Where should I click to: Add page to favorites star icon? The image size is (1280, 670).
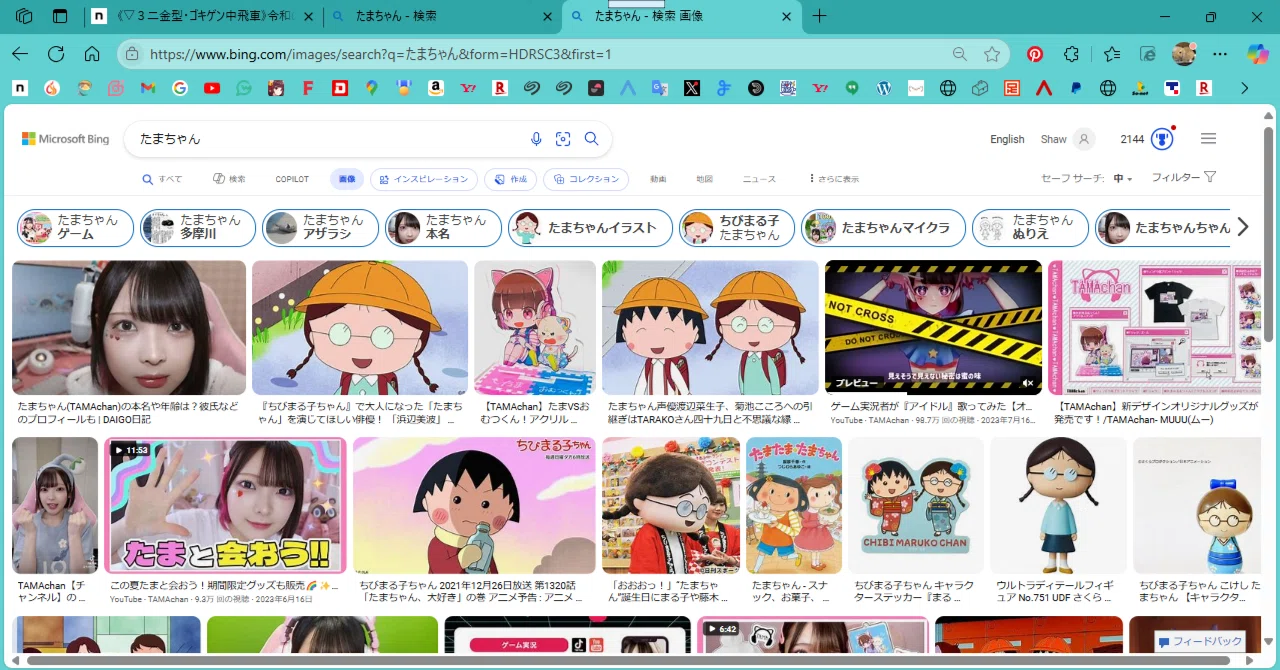tap(992, 54)
